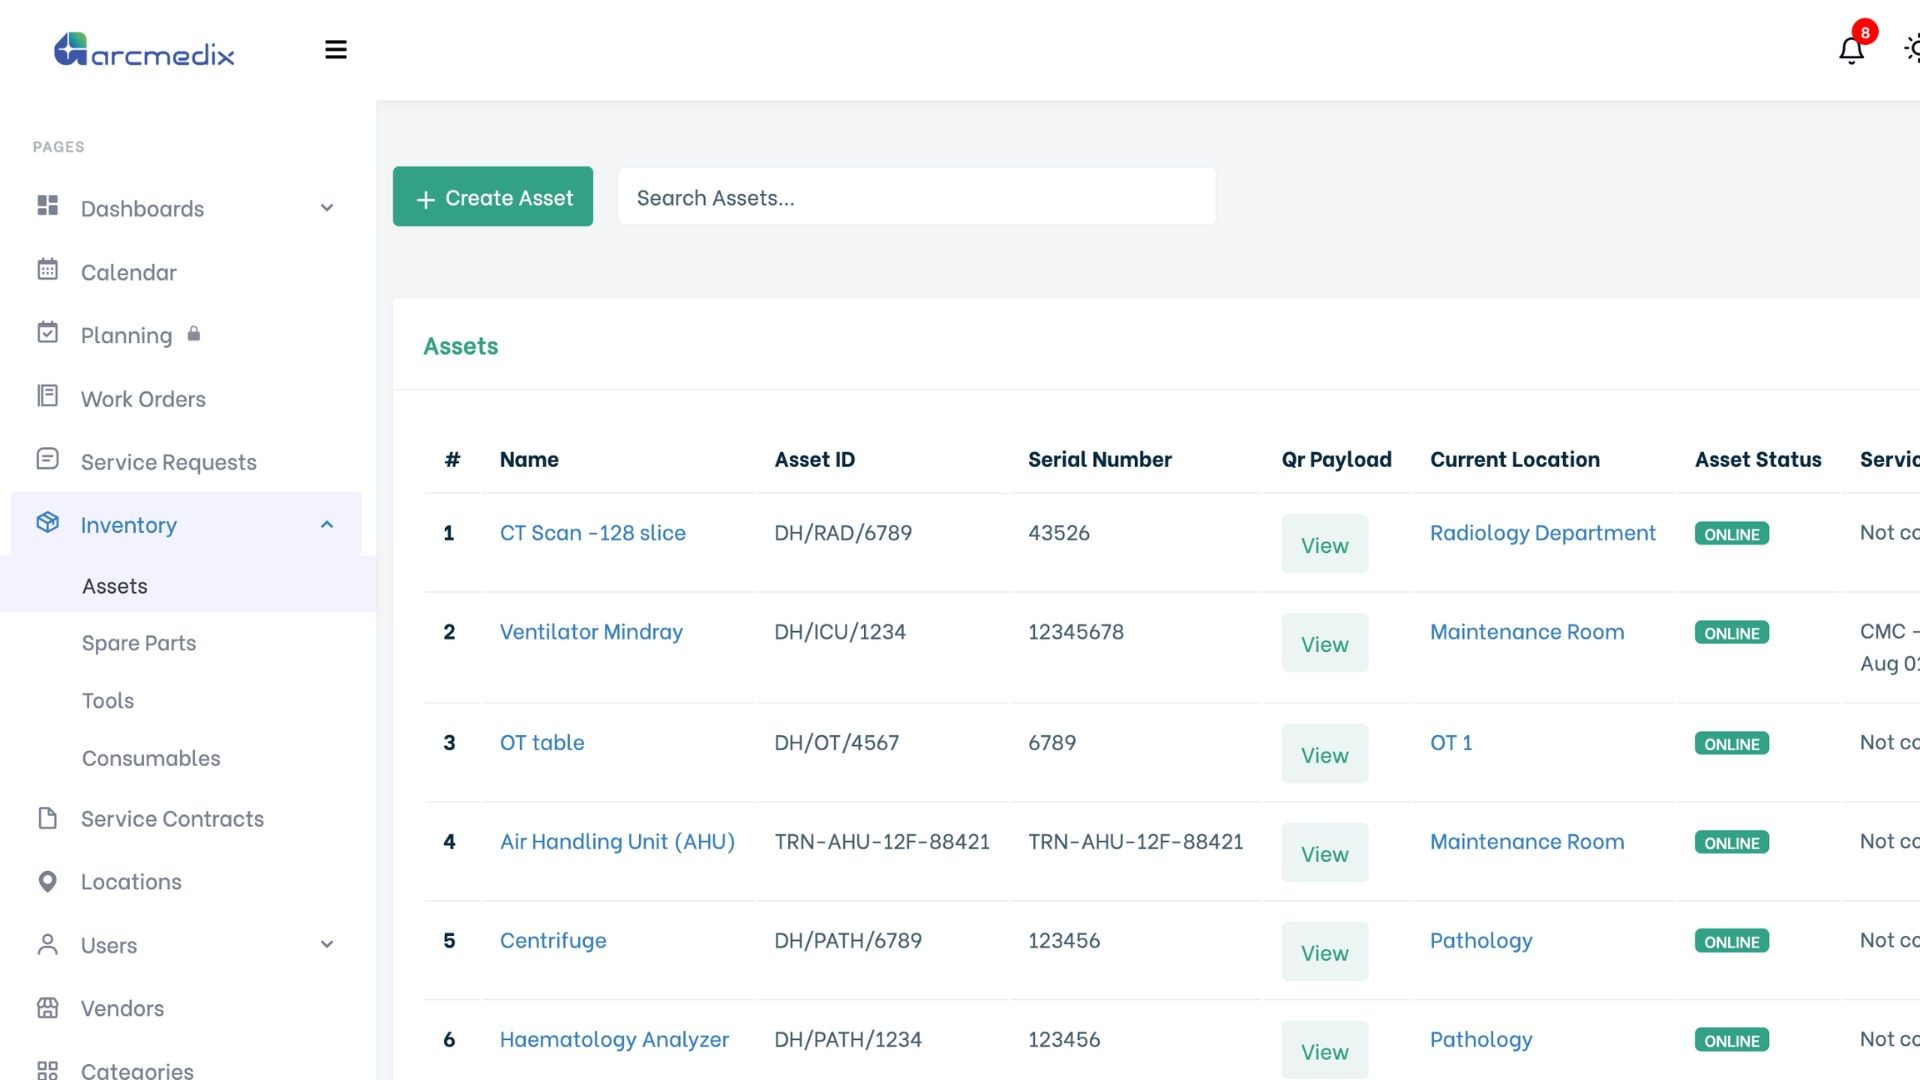Click the Work Orders sidebar icon
Screen dimensions: 1920x1080
click(47, 397)
